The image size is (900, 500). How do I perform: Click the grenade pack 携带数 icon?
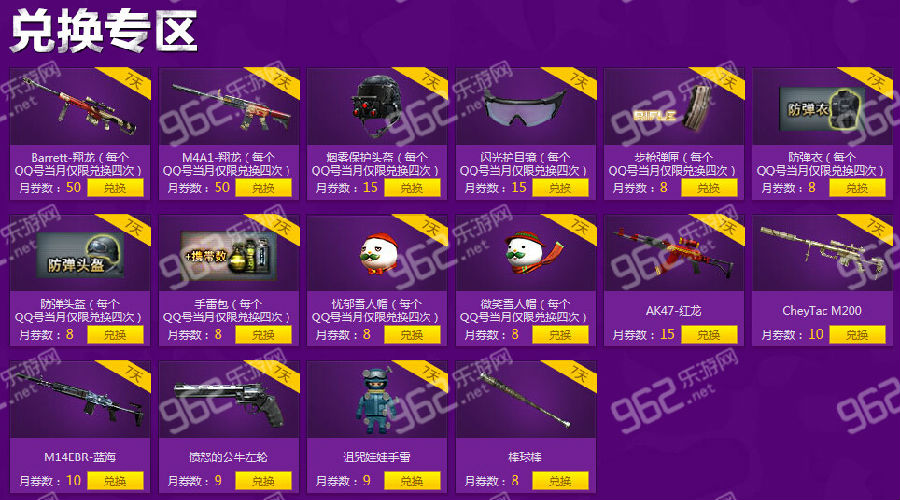(x=228, y=256)
